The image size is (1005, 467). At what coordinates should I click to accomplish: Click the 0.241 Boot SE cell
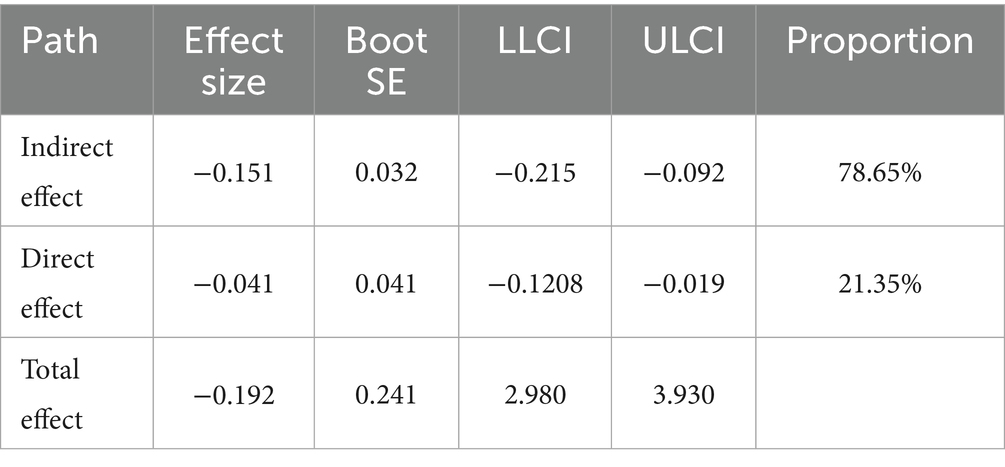tap(386, 394)
